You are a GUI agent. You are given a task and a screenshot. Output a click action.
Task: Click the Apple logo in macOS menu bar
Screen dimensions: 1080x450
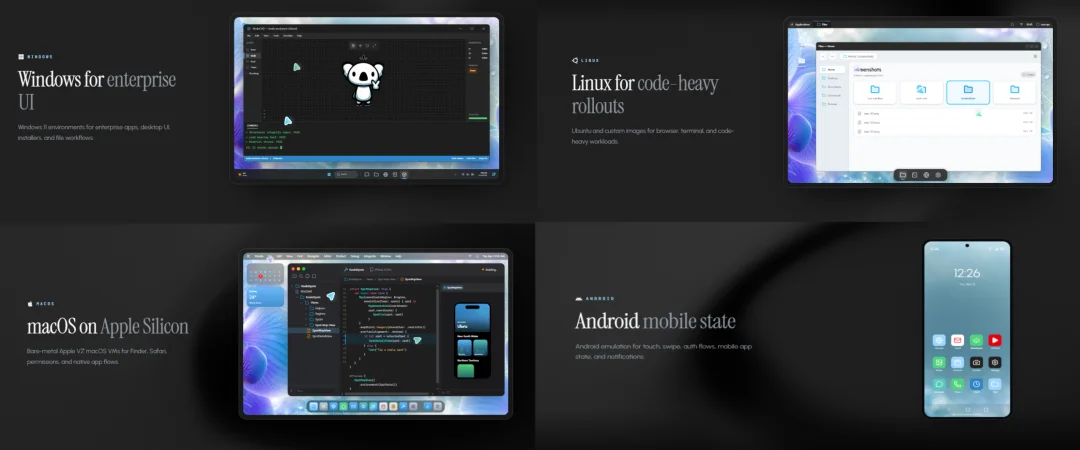[248, 256]
